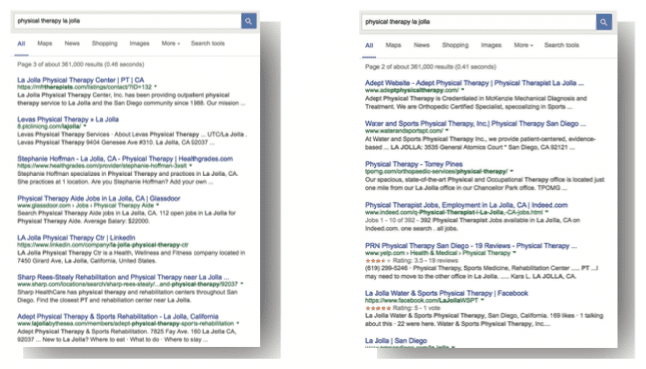The height and width of the screenshot is (369, 646).
Task: Expand the More dropdown in page 2 panel
Action: pos(523,45)
